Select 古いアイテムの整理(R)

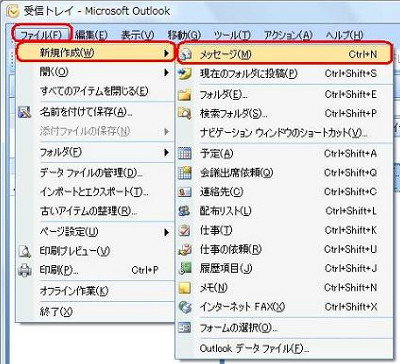click(x=95, y=211)
